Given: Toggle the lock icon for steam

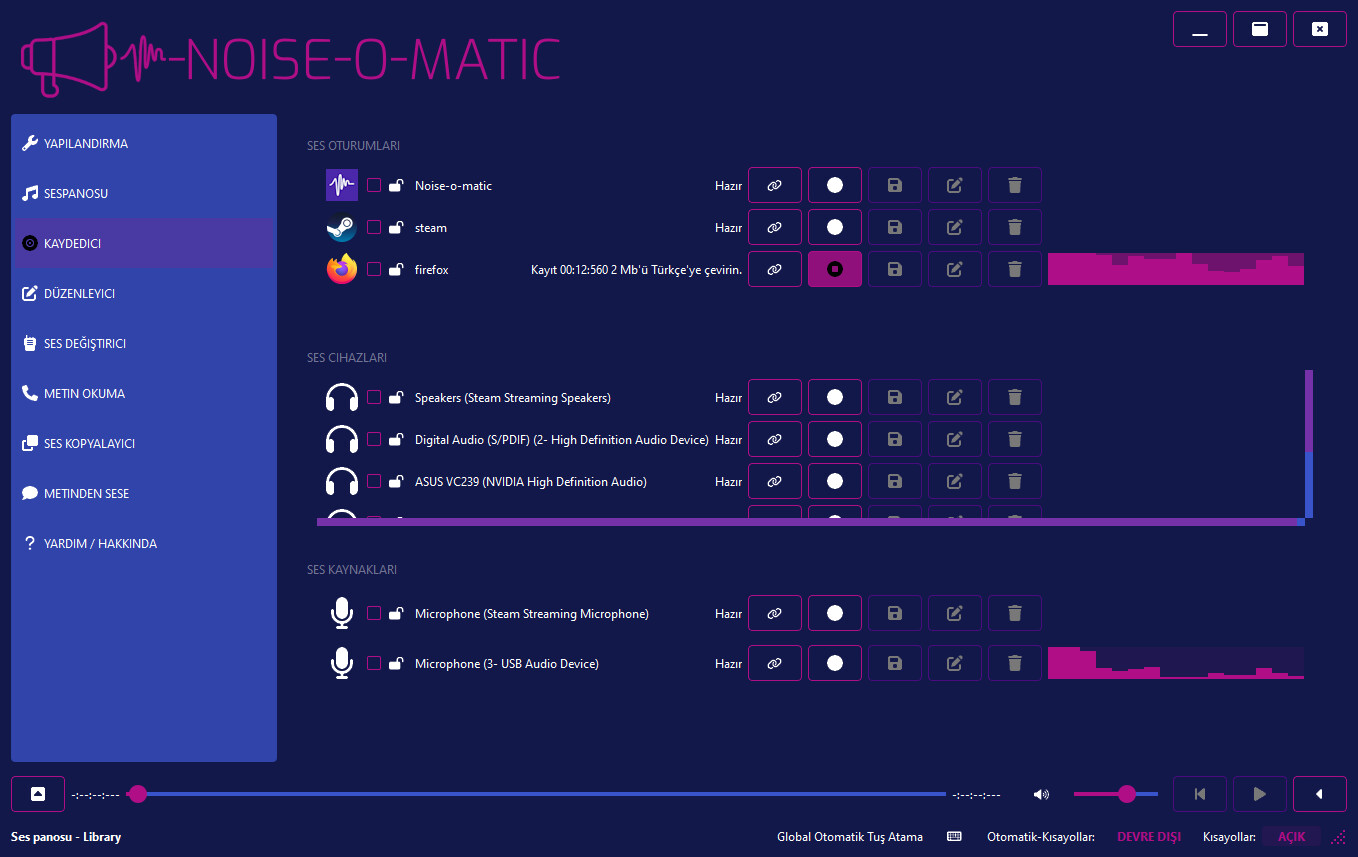Looking at the screenshot, I should click(396, 227).
